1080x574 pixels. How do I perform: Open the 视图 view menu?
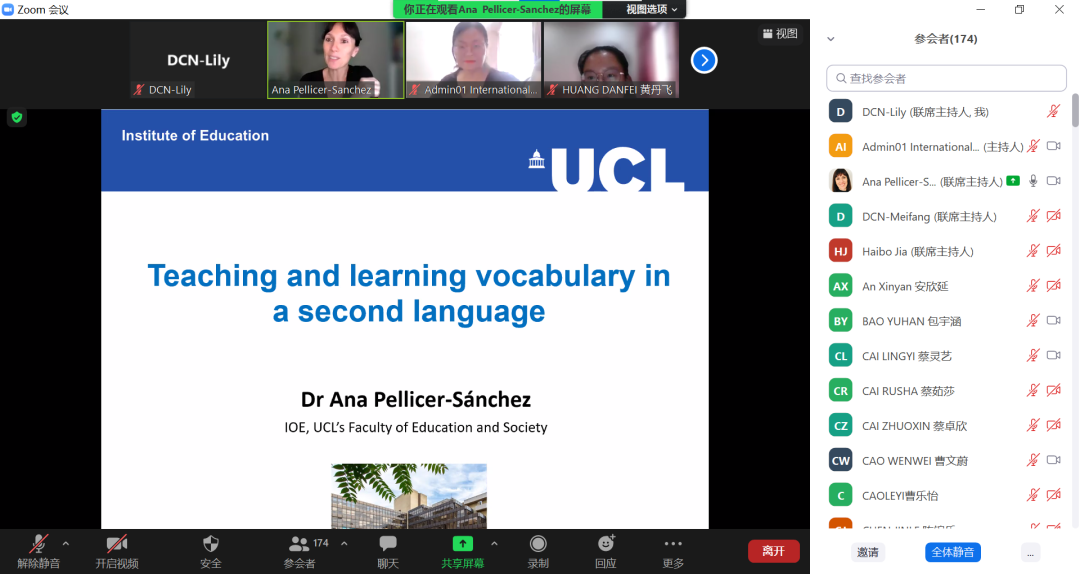(780, 33)
